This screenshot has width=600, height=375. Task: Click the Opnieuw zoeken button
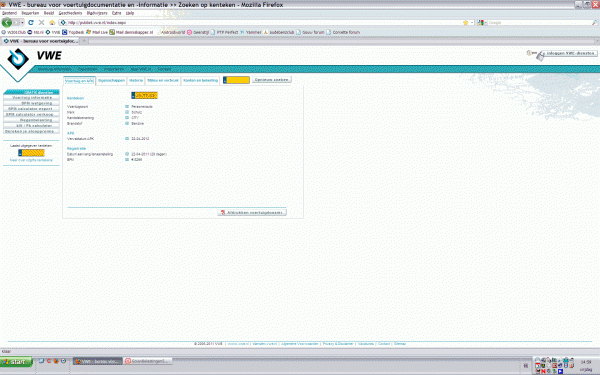272,80
